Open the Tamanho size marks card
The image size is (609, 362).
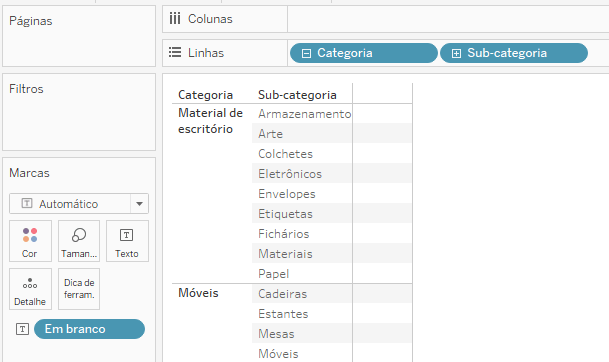[x=79, y=241]
